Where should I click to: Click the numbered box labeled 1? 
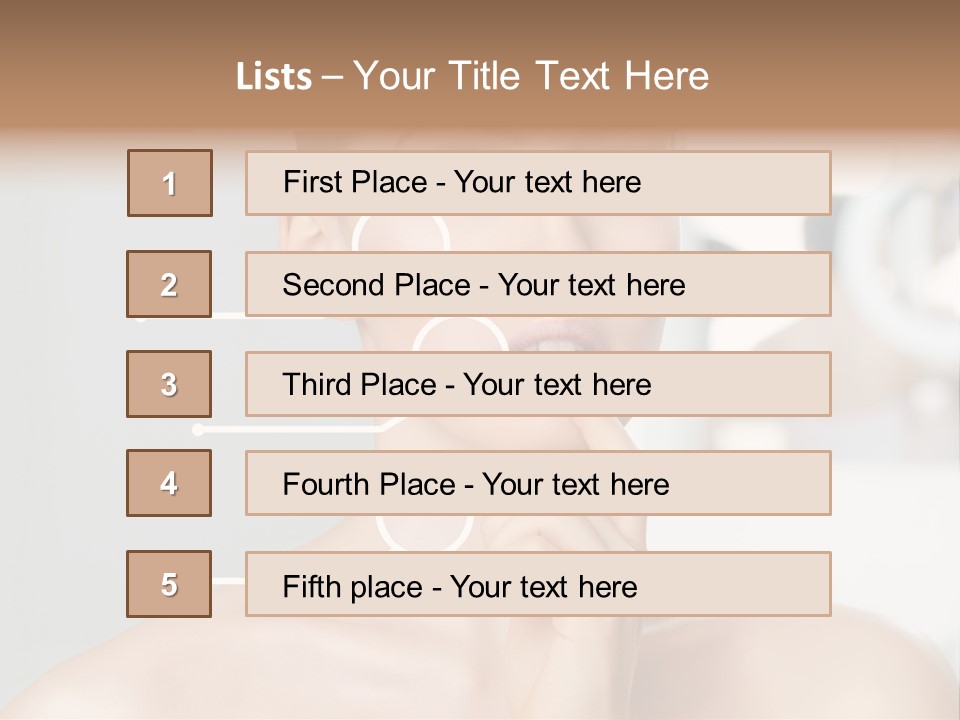tap(170, 183)
